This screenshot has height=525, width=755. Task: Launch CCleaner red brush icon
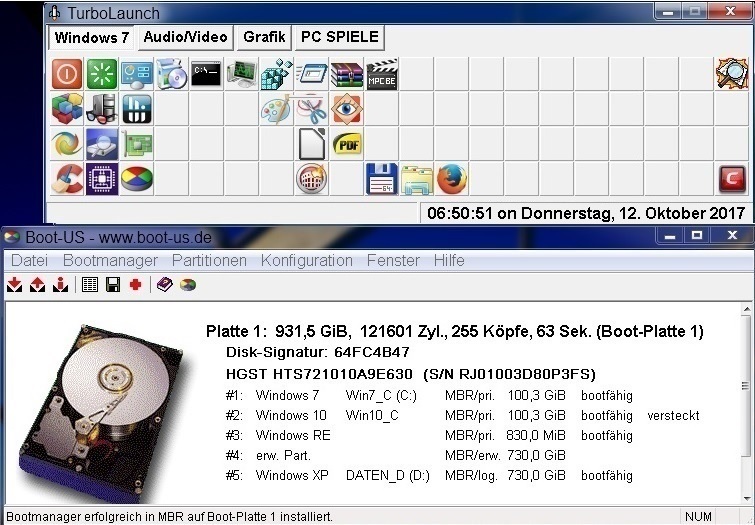point(67,179)
